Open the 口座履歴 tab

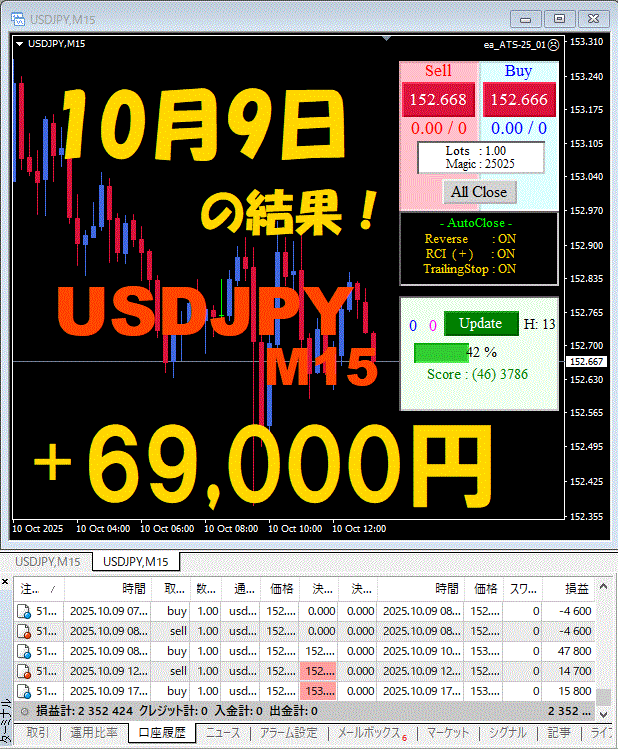[x=162, y=733]
